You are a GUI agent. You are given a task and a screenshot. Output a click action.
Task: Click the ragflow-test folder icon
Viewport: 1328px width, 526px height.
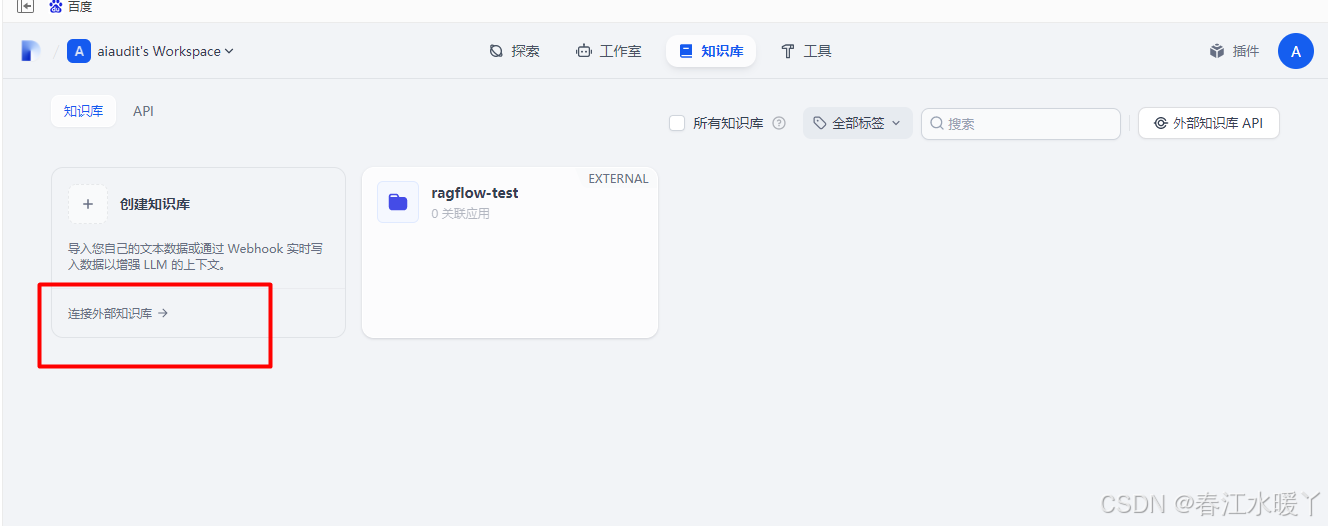tap(398, 202)
